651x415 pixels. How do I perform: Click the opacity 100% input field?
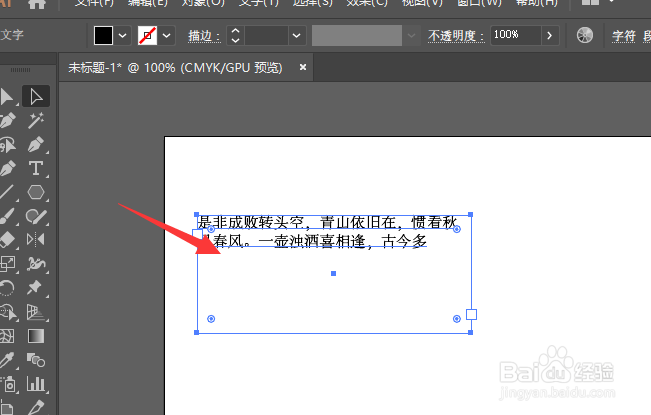pyautogui.click(x=516, y=35)
